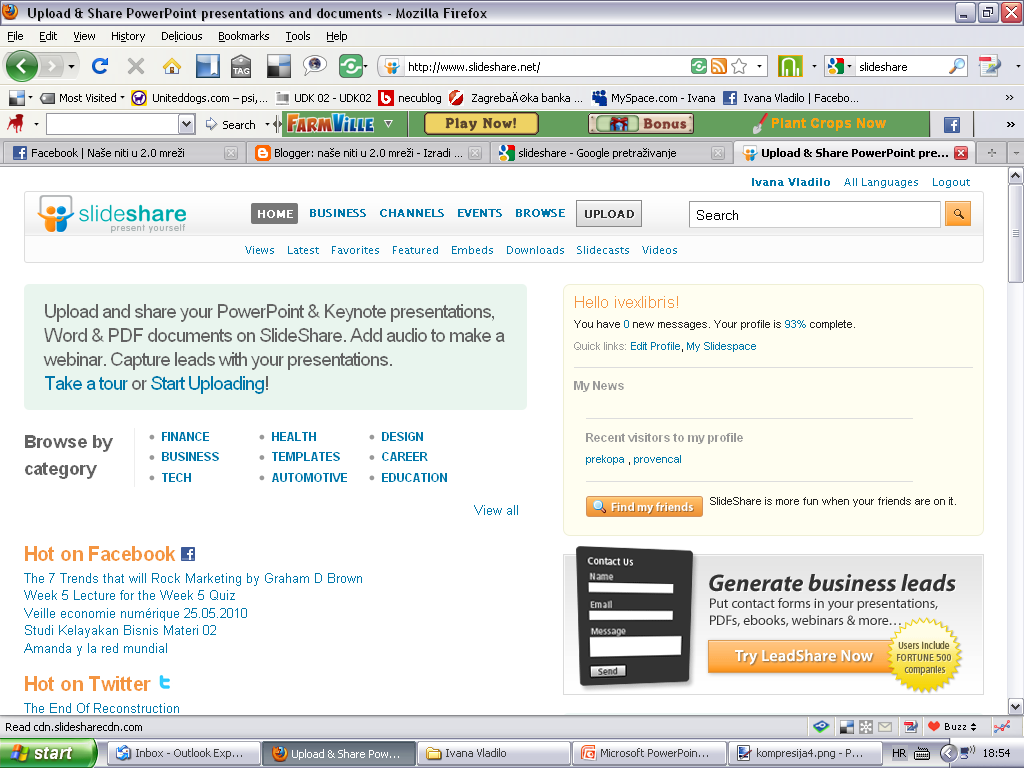Click the Buzz heart icon in status bar
Image resolution: width=1024 pixels, height=768 pixels.
(934, 726)
